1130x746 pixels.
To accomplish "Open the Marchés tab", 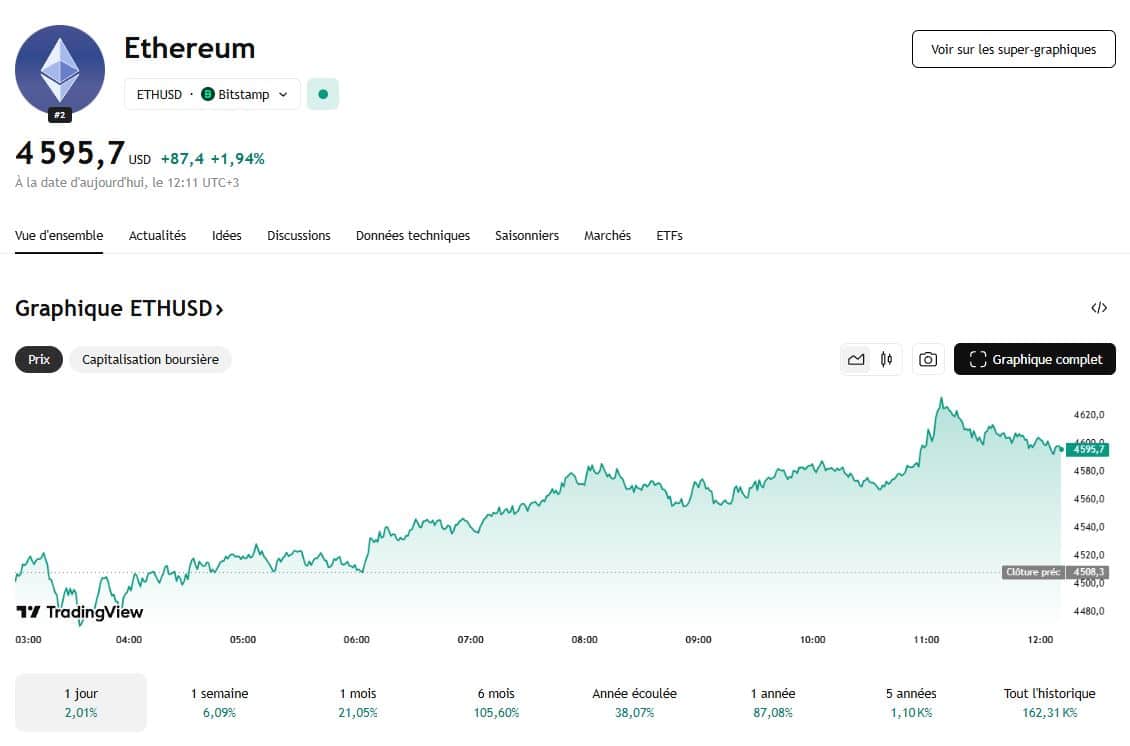I will click(608, 236).
